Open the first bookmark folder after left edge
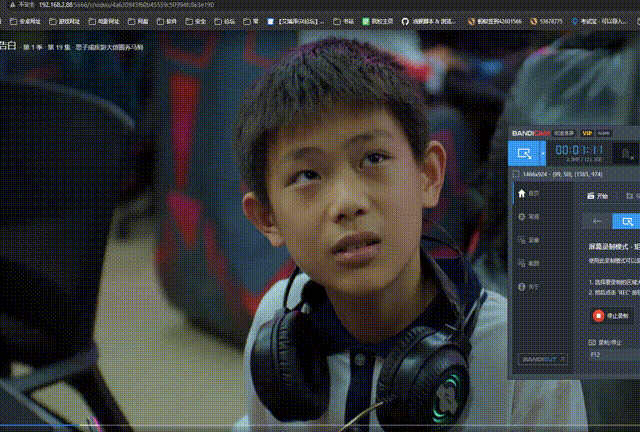Image resolution: width=640 pixels, height=432 pixels. 25,21
